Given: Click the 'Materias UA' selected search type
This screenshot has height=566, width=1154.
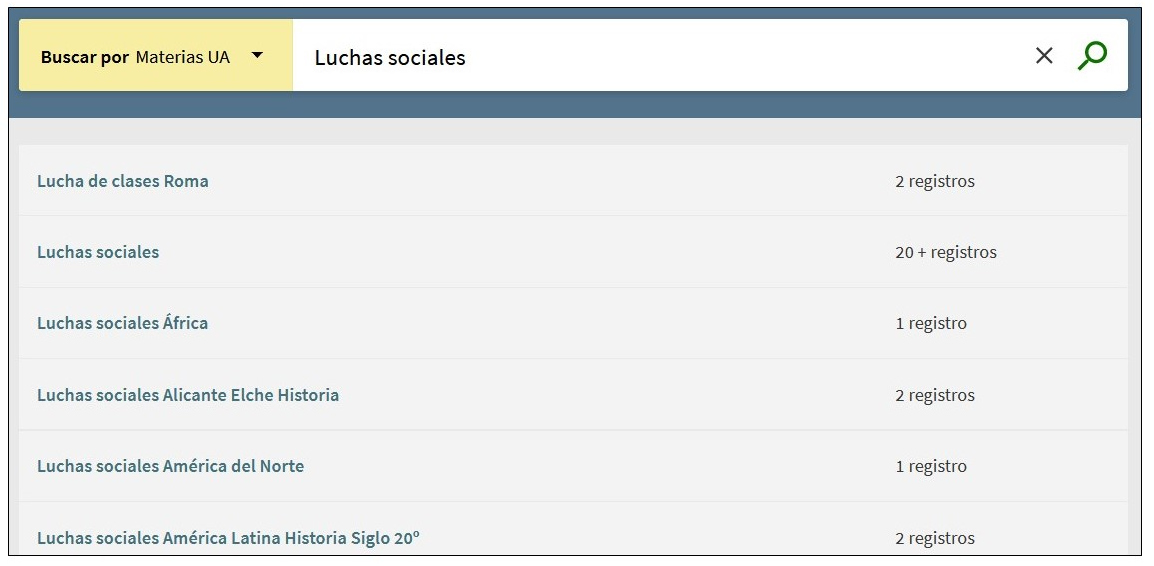Looking at the screenshot, I should coord(183,57).
